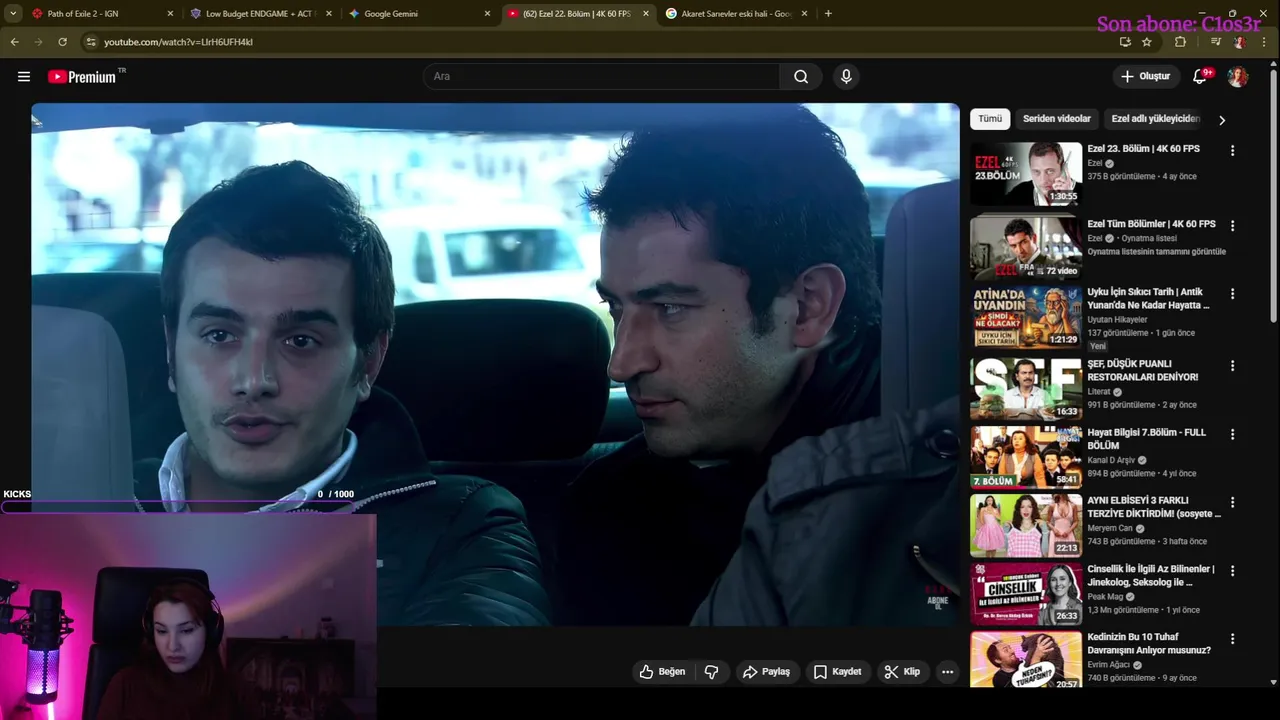
Task: Click the Peak Mag channel name
Action: pos(1106,597)
